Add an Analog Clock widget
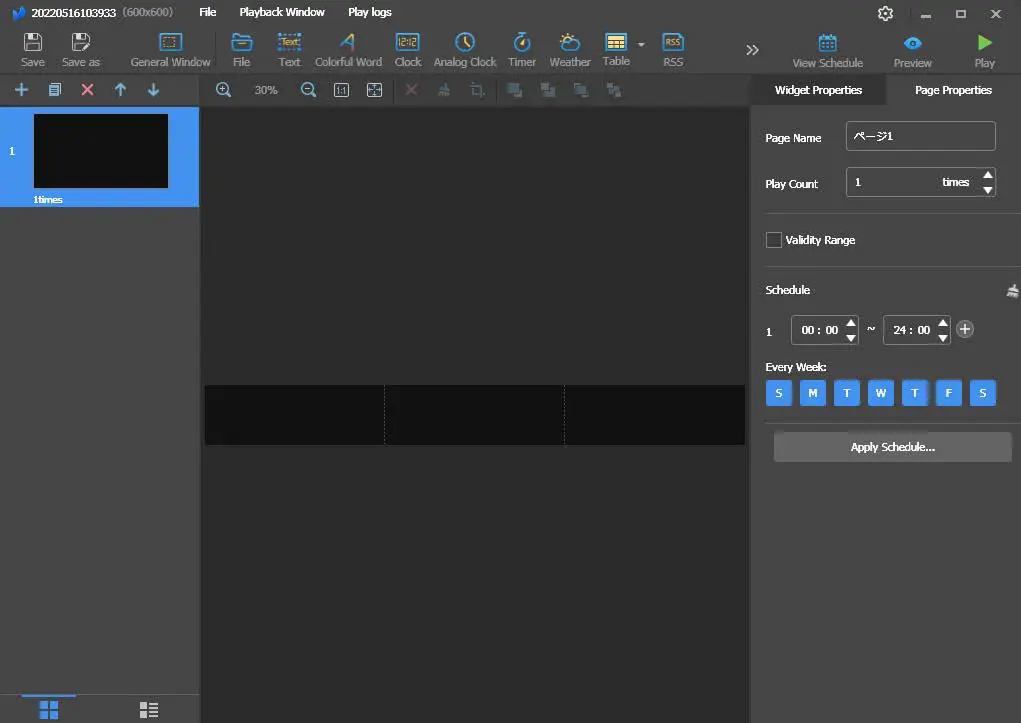The width and height of the screenshot is (1021, 723). click(x=464, y=47)
